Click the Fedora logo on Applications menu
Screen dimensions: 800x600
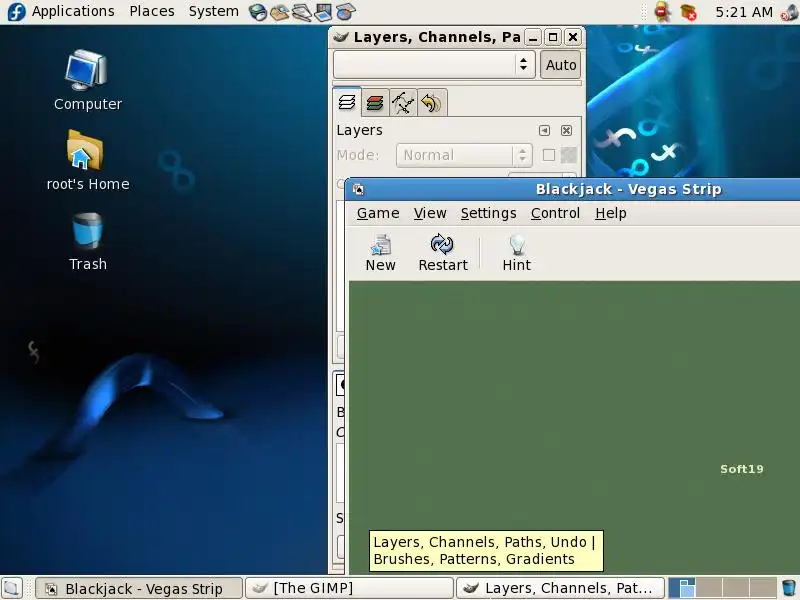click(x=16, y=12)
